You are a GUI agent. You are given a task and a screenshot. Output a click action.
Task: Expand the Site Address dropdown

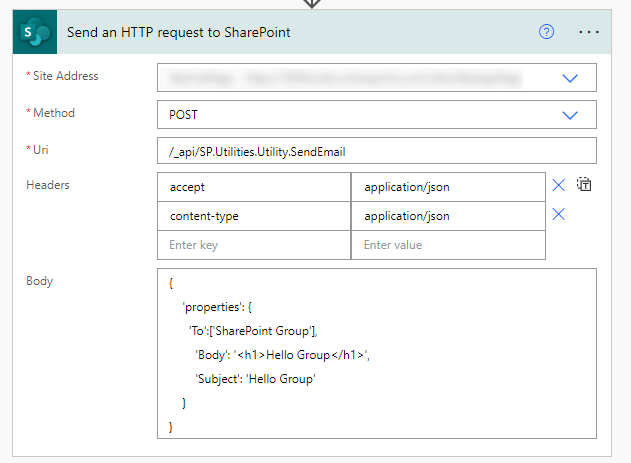click(x=570, y=78)
